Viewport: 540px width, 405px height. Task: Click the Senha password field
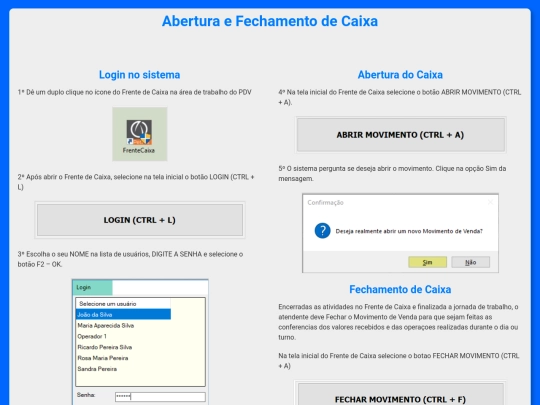[x=160, y=396]
